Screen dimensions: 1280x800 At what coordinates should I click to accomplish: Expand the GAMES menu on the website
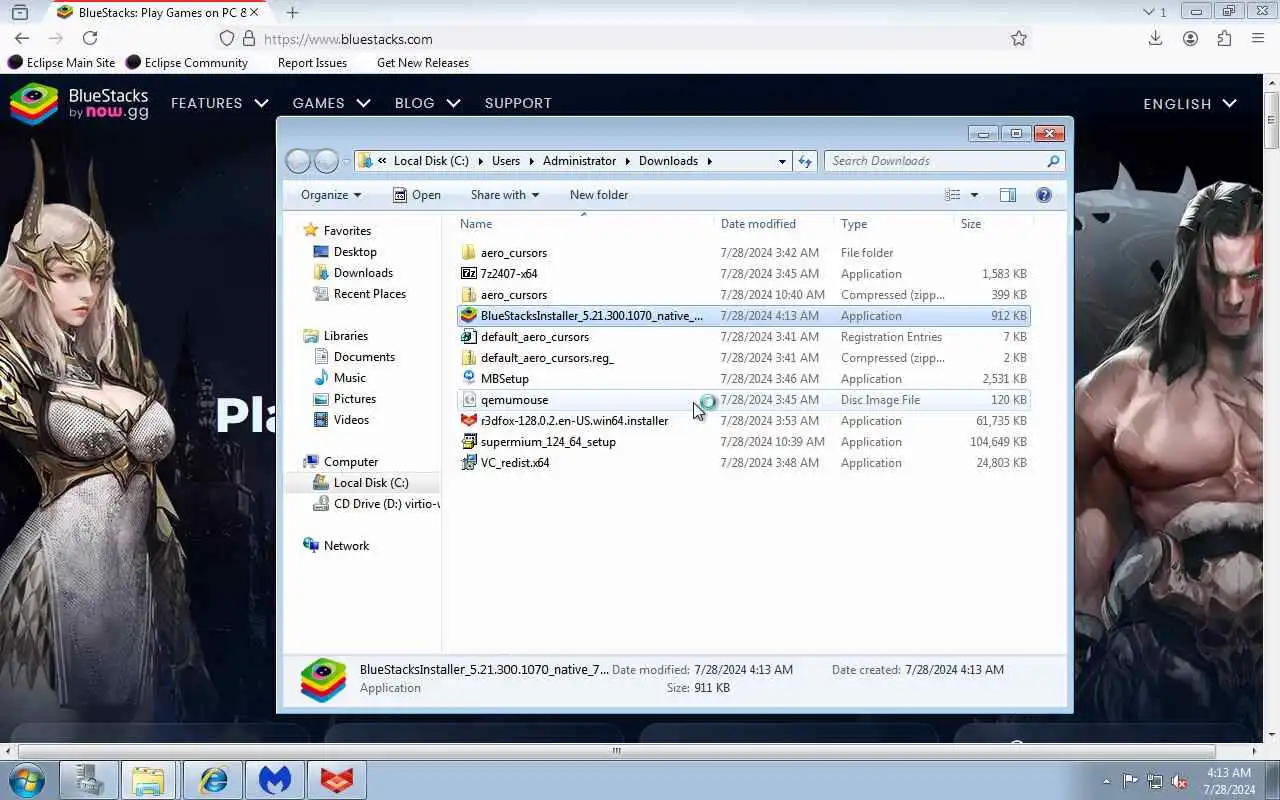coord(331,103)
